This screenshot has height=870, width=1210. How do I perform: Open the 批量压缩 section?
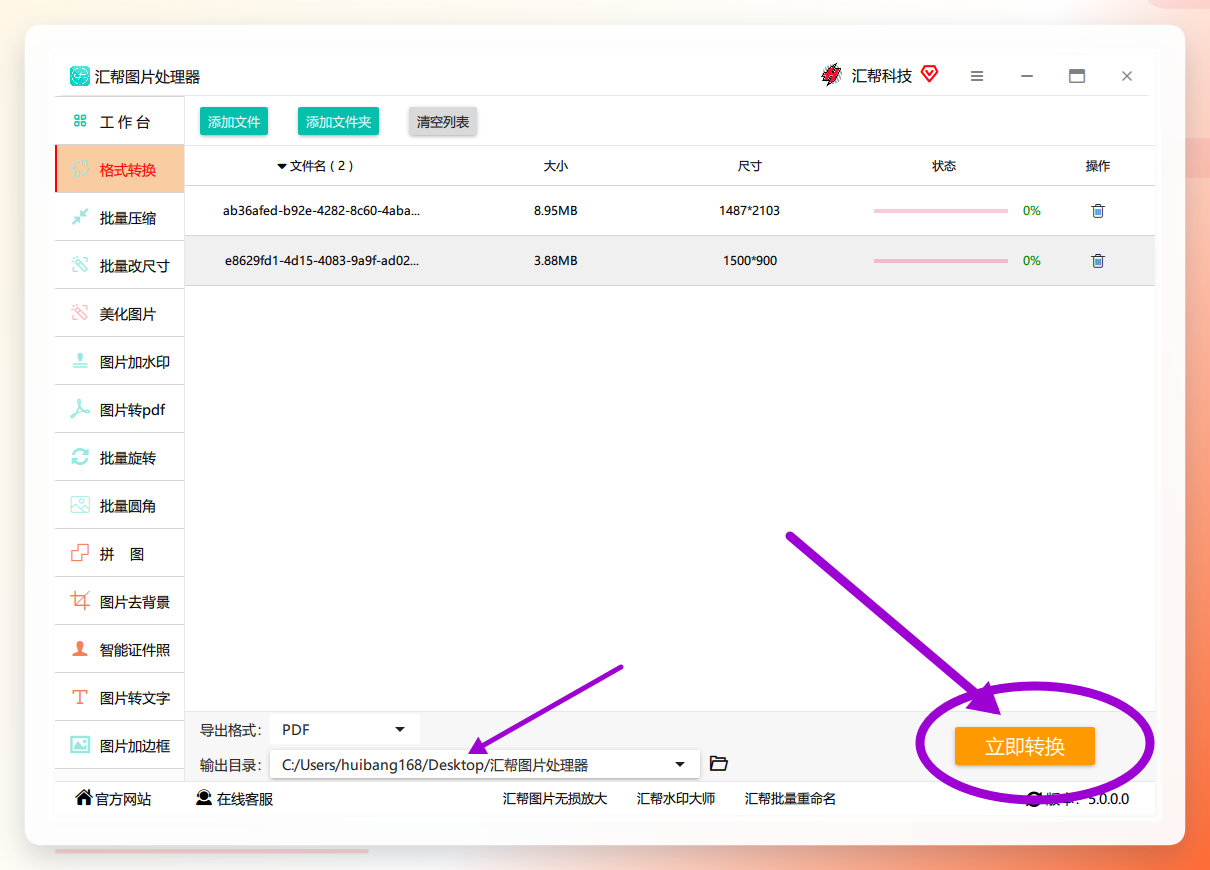click(120, 218)
